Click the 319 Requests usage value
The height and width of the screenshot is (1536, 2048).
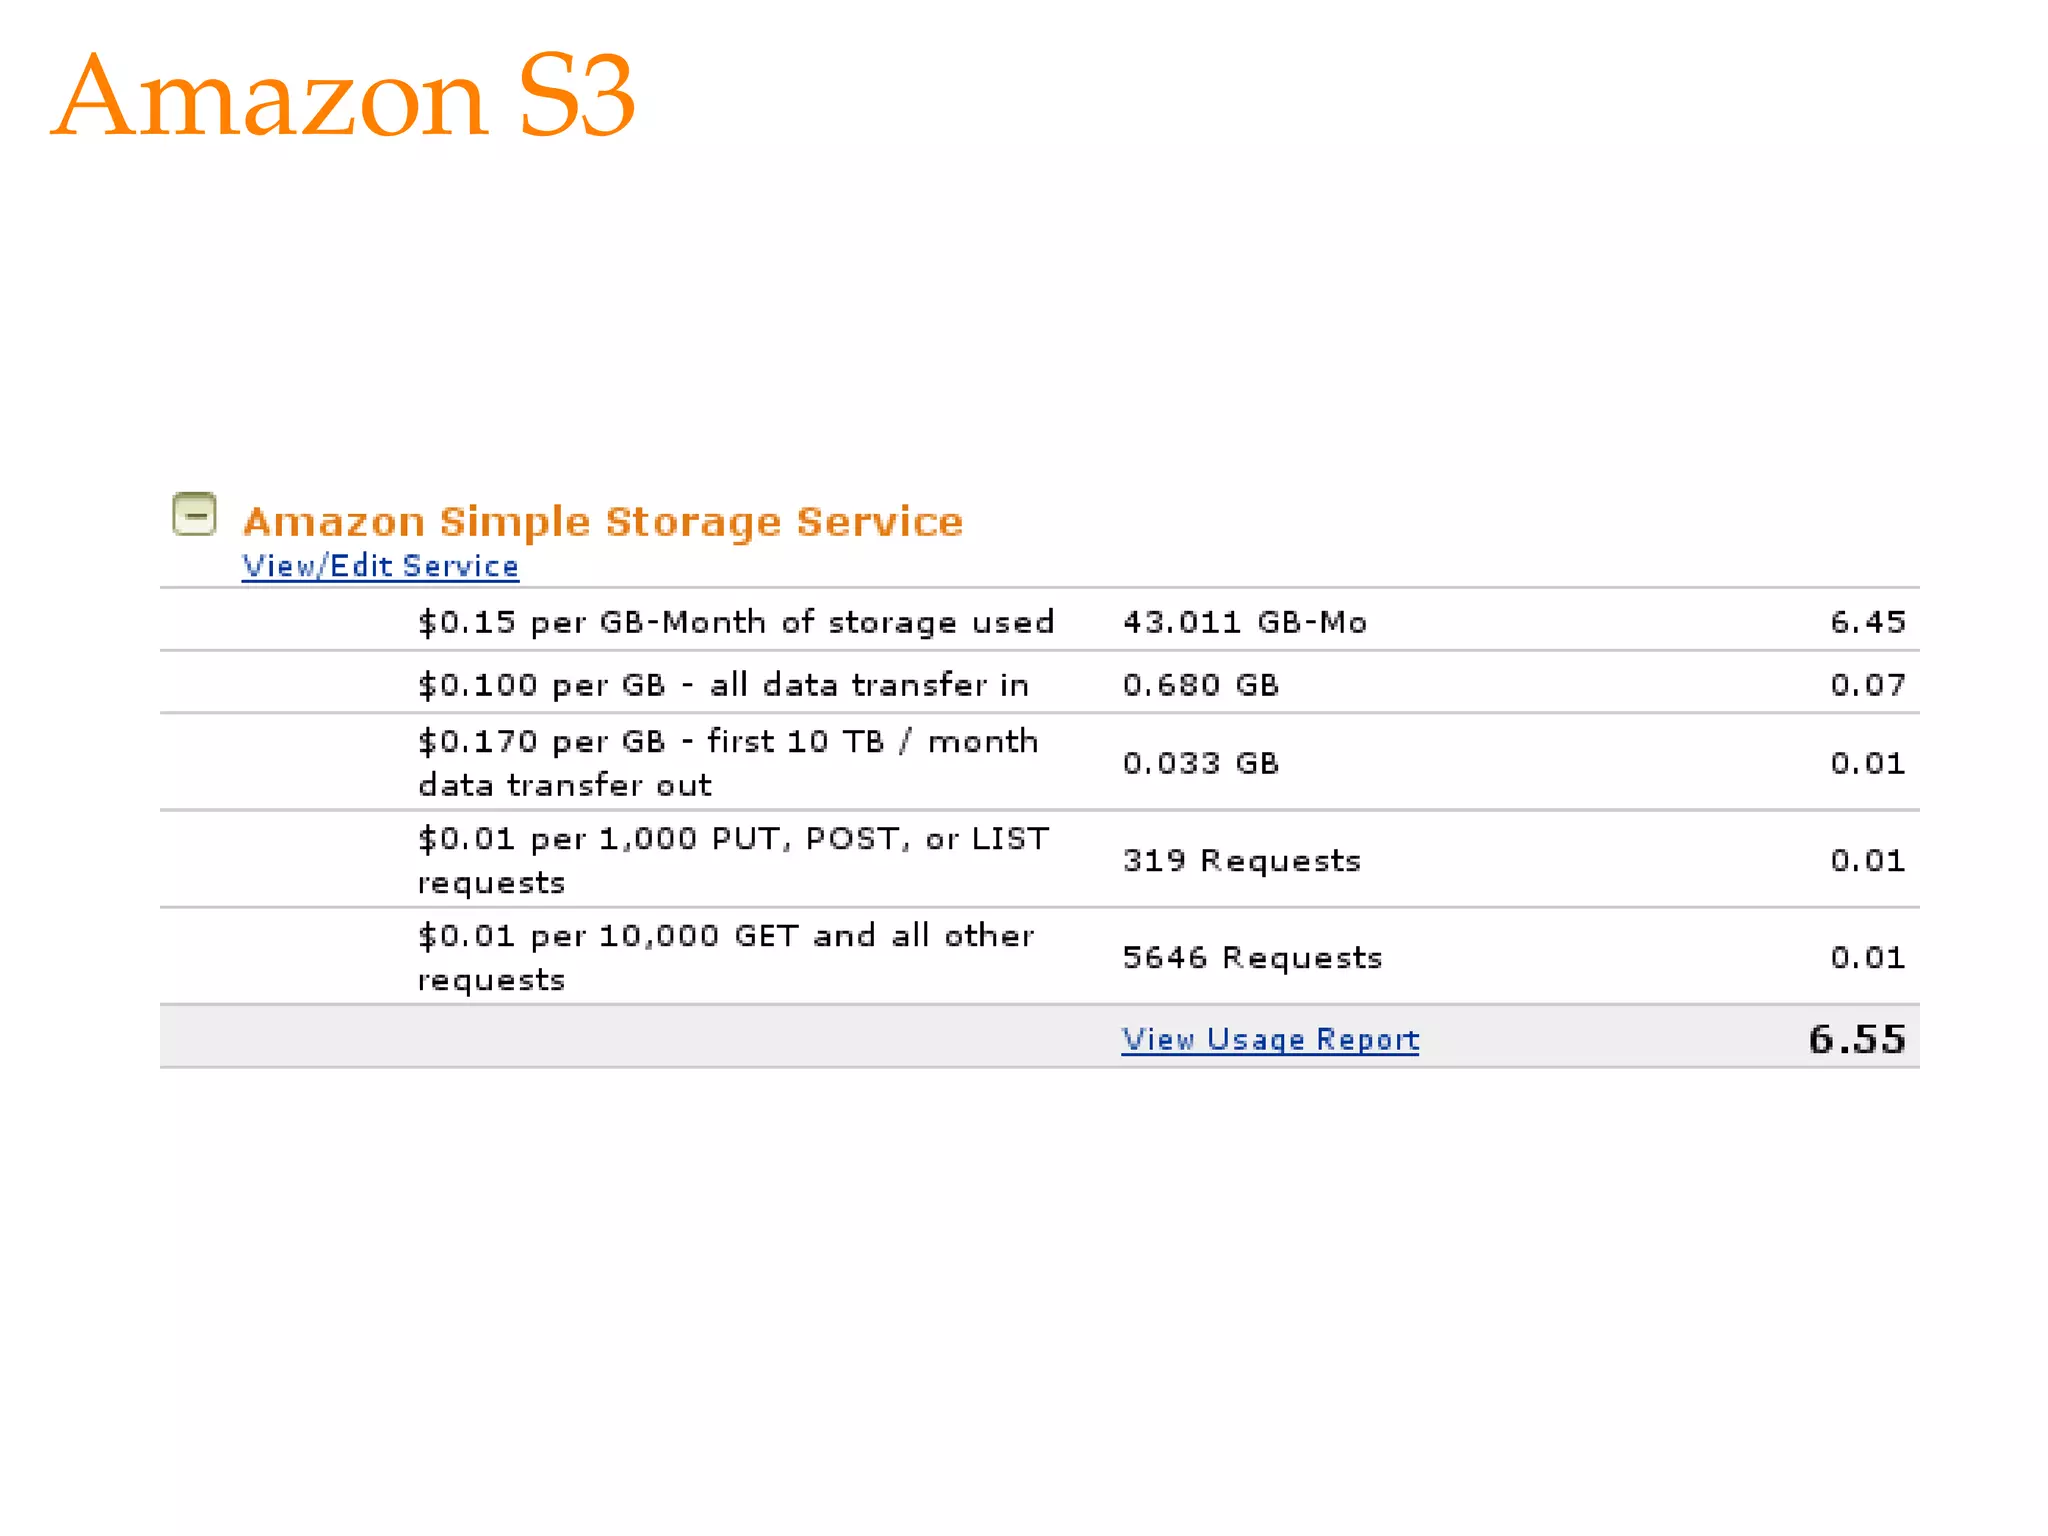pyautogui.click(x=1241, y=860)
